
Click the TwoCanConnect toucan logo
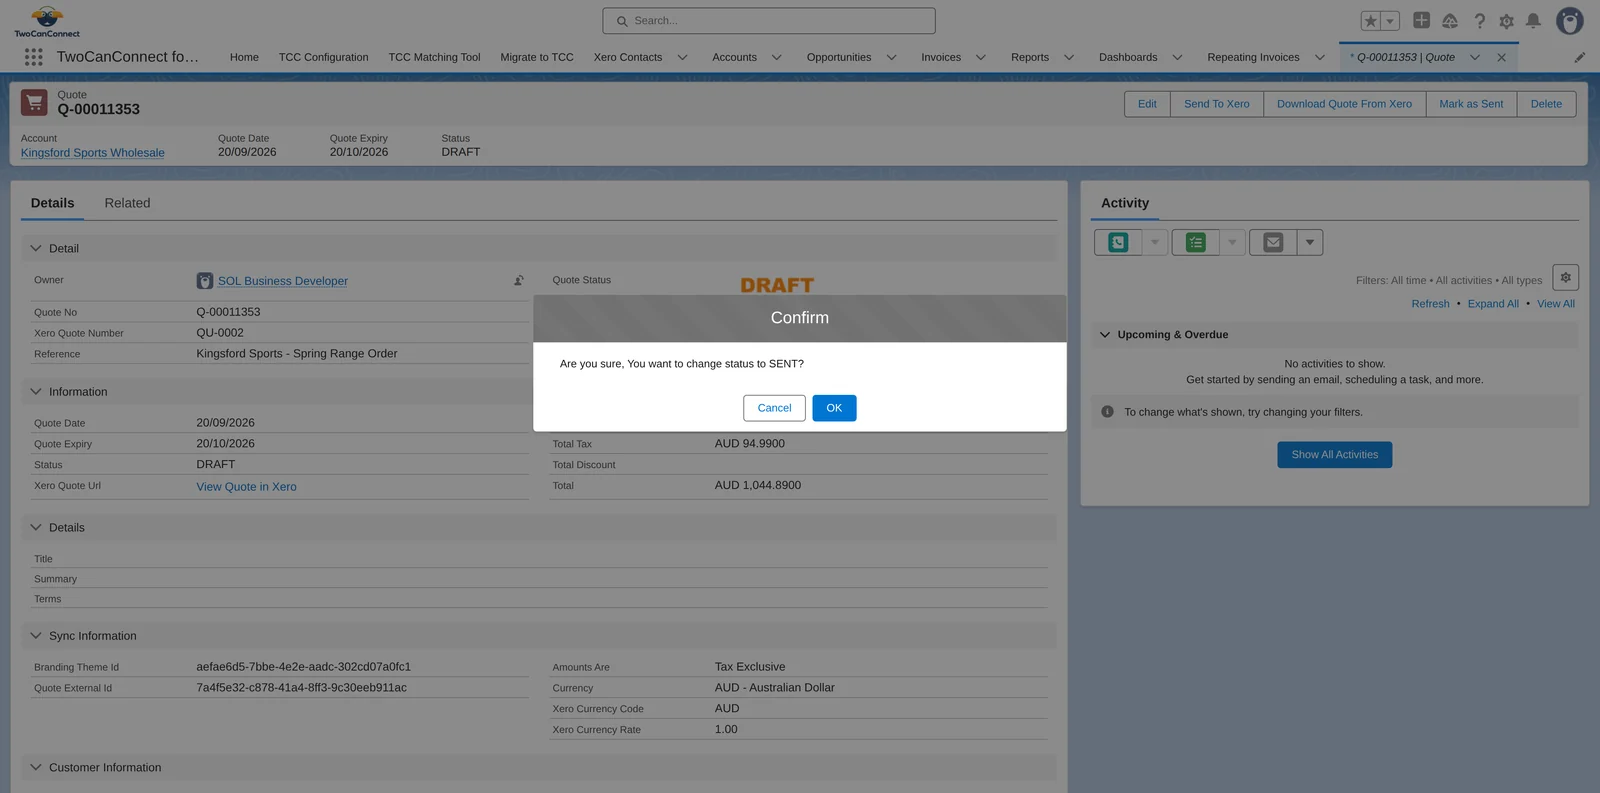(47, 21)
